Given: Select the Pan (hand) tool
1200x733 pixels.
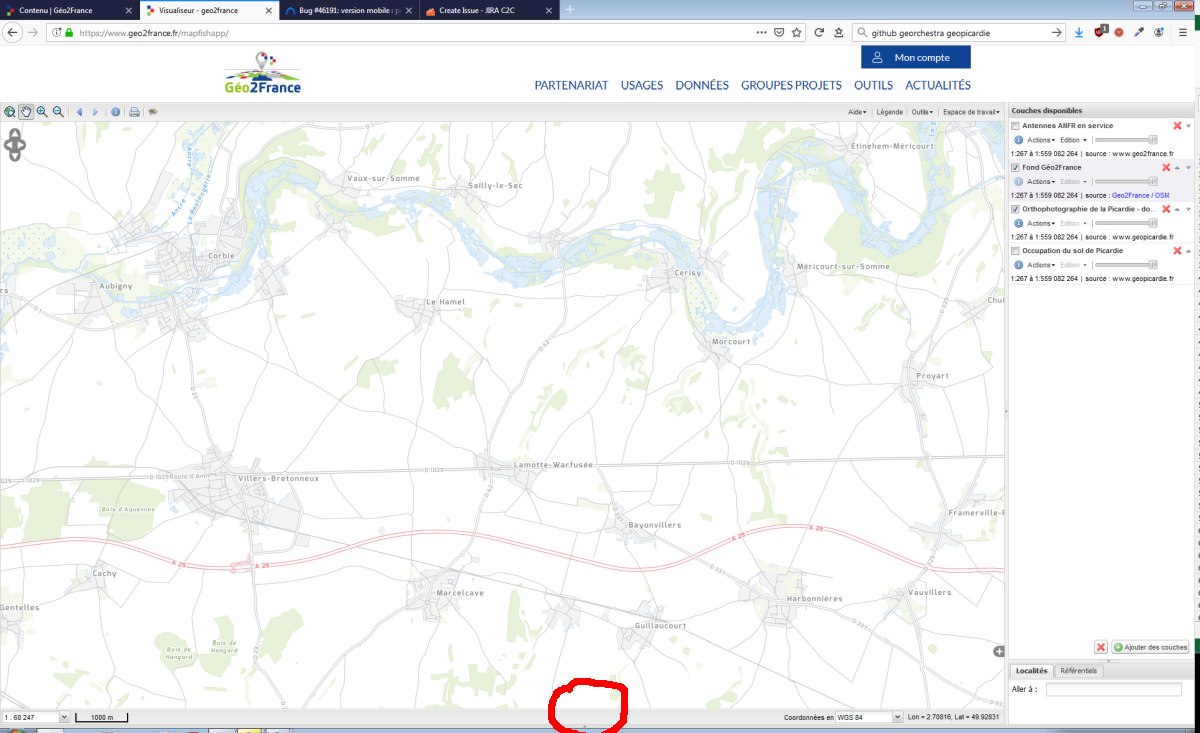Looking at the screenshot, I should coord(27,112).
